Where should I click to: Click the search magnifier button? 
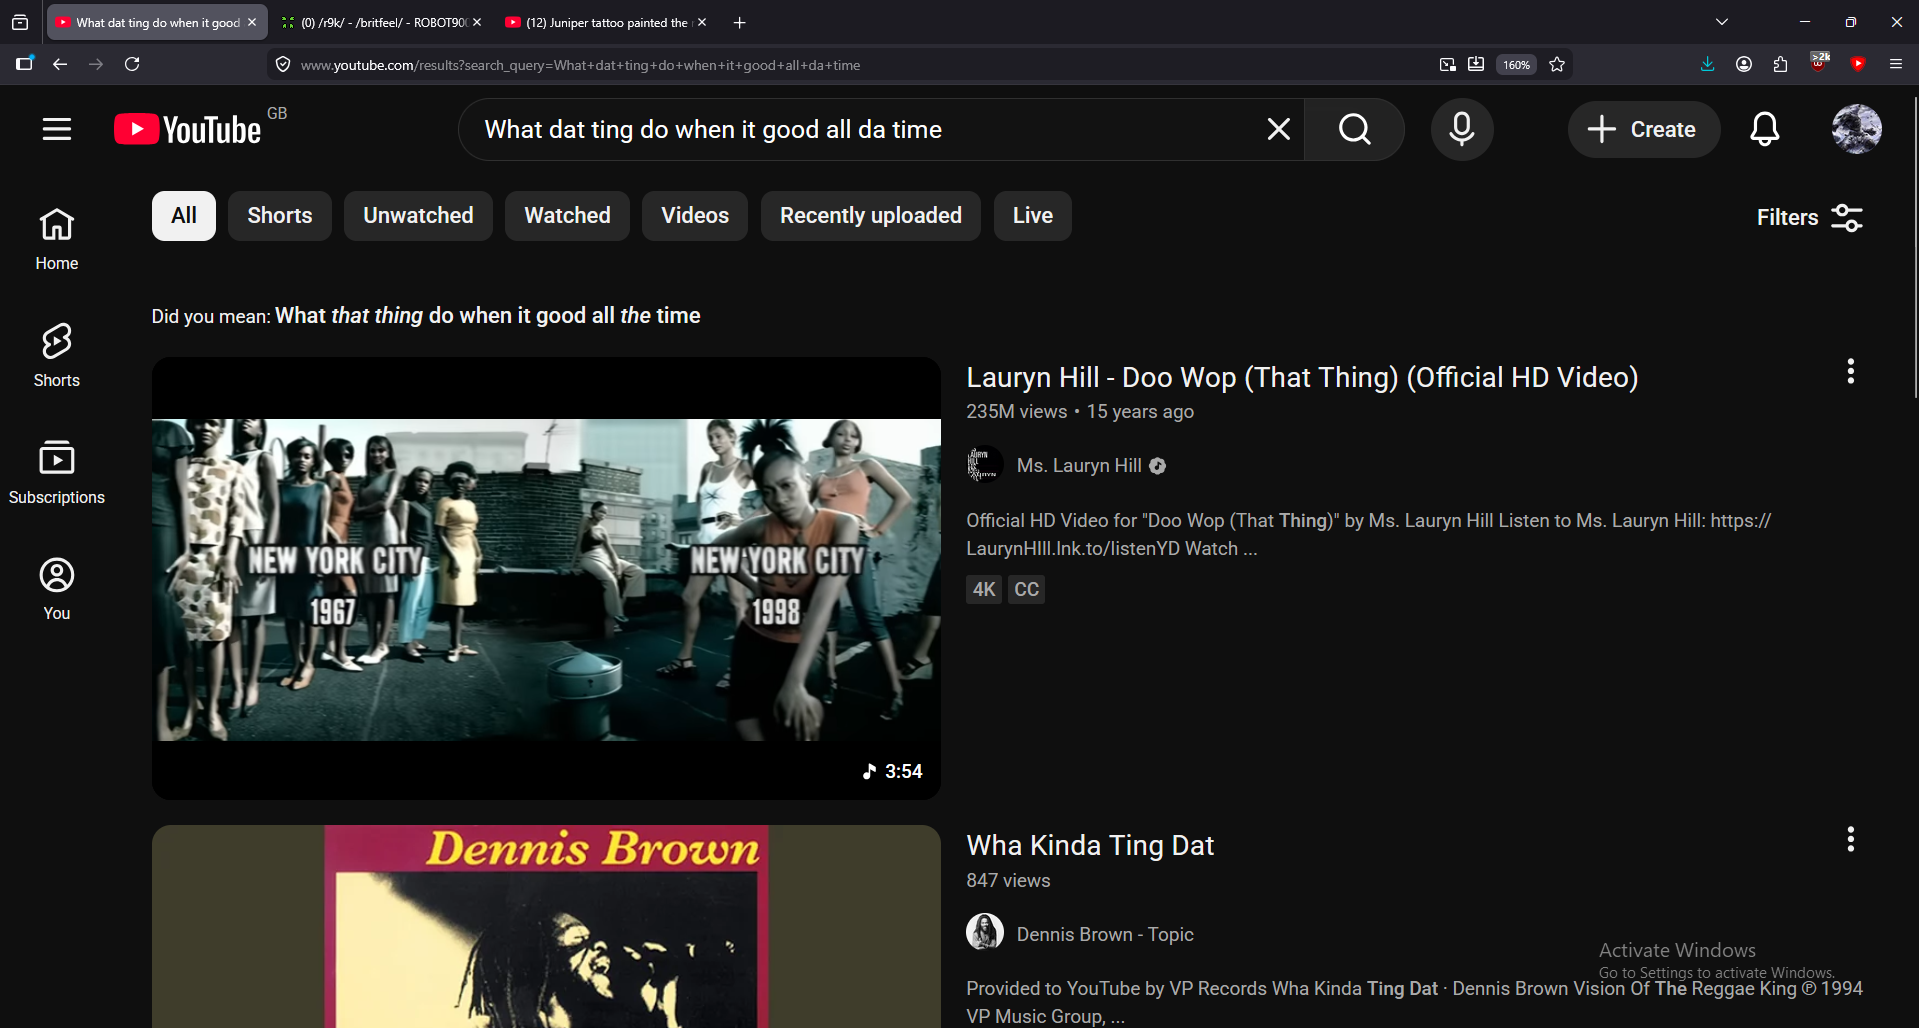(1355, 129)
